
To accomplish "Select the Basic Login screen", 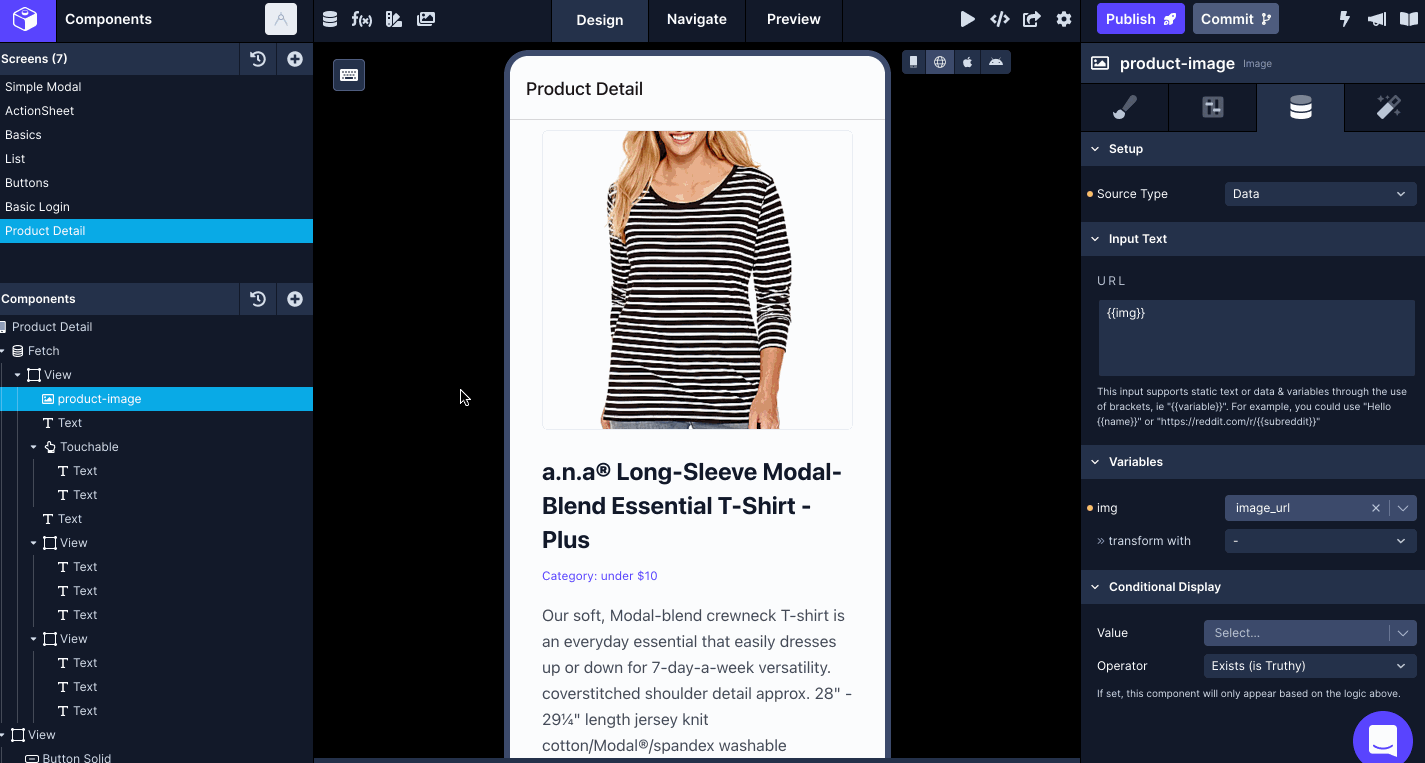I will point(156,207).
